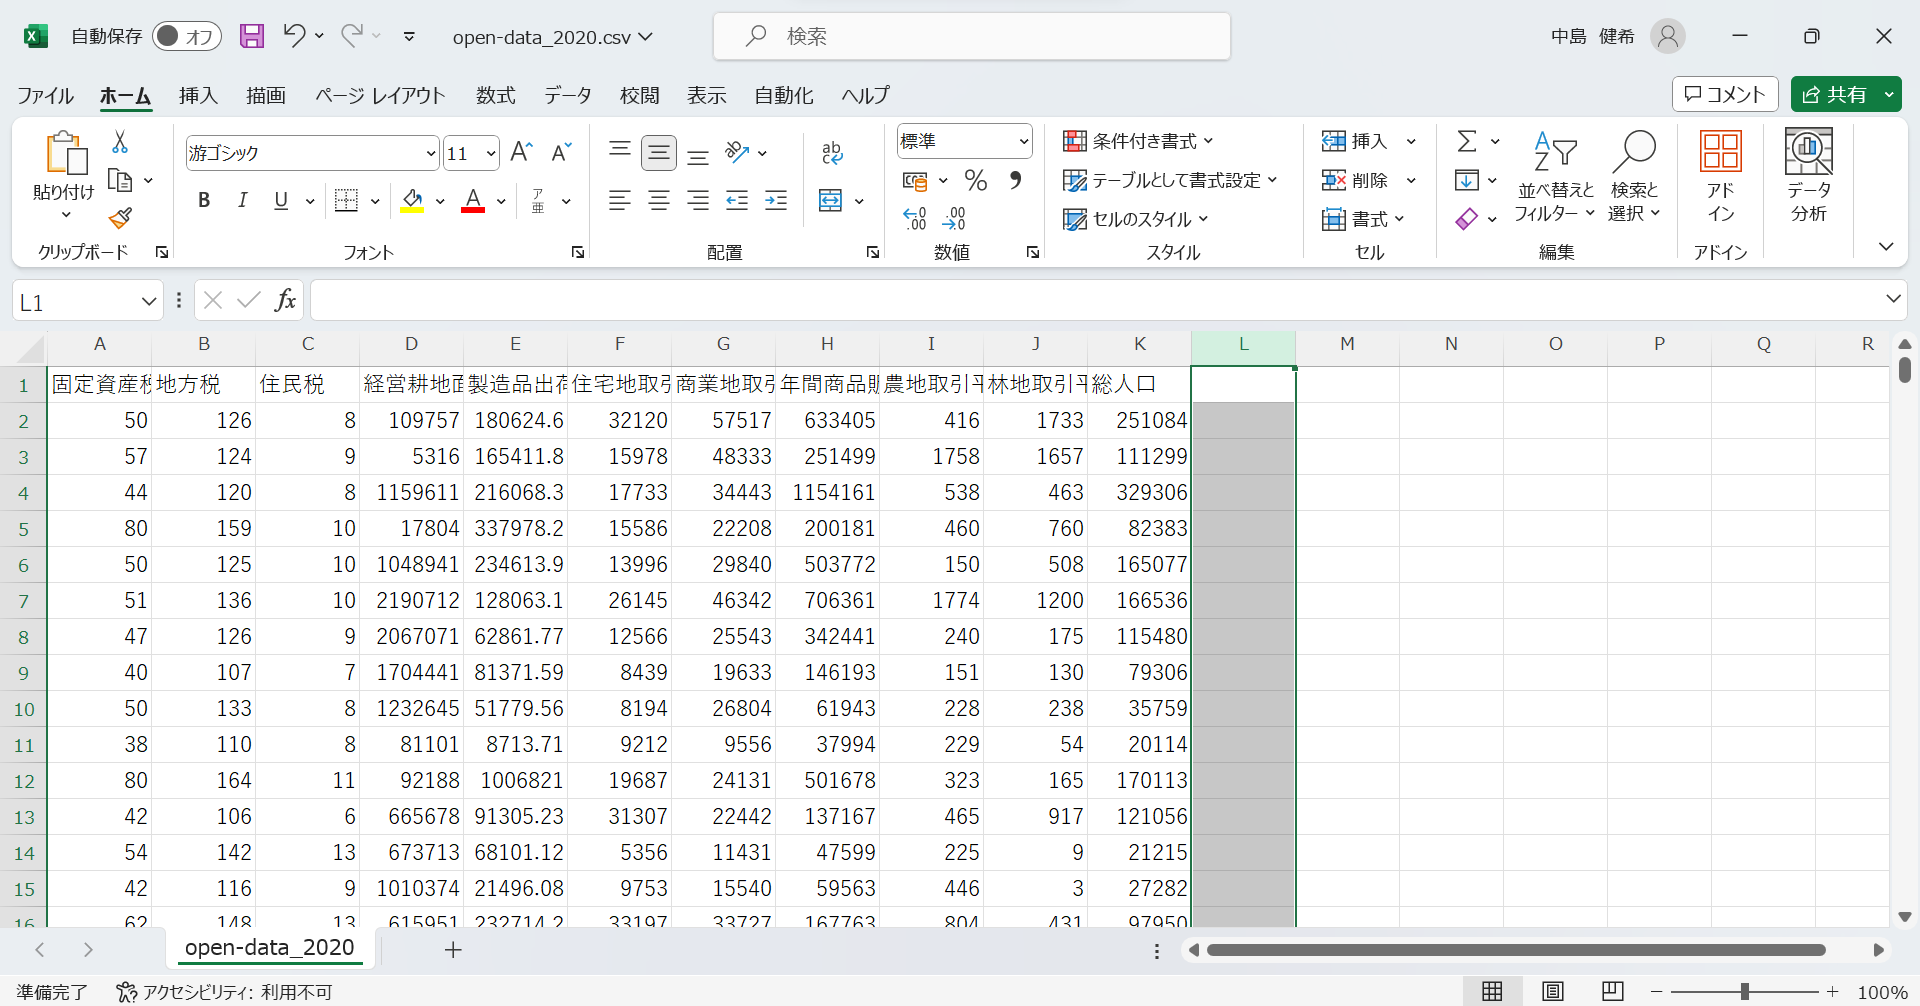The height and width of the screenshot is (1006, 1920).
Task: Open the データ ribbon tab
Action: [567, 95]
